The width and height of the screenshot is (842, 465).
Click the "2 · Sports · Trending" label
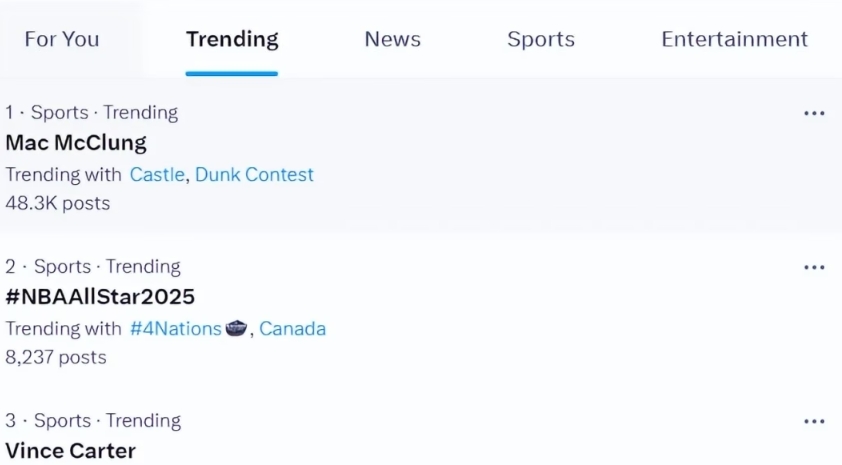click(93, 267)
